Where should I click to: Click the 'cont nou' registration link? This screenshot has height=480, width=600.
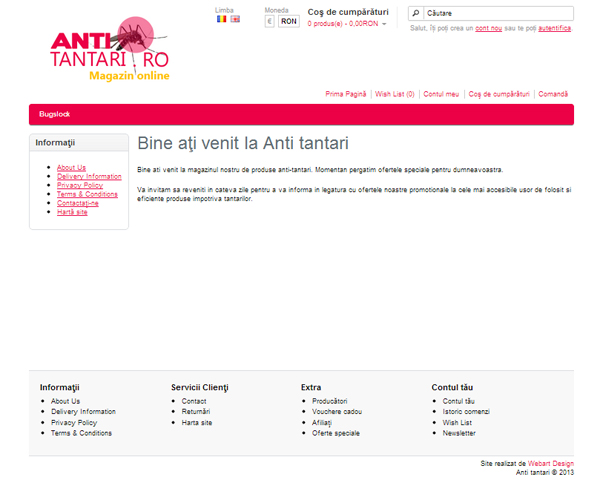488,28
